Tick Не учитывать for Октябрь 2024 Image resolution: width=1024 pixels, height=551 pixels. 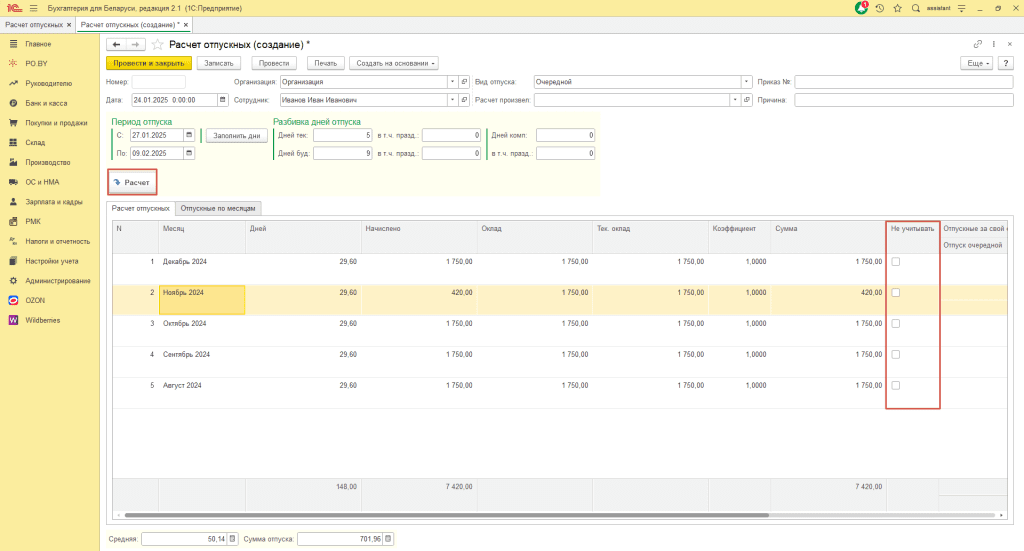click(896, 324)
